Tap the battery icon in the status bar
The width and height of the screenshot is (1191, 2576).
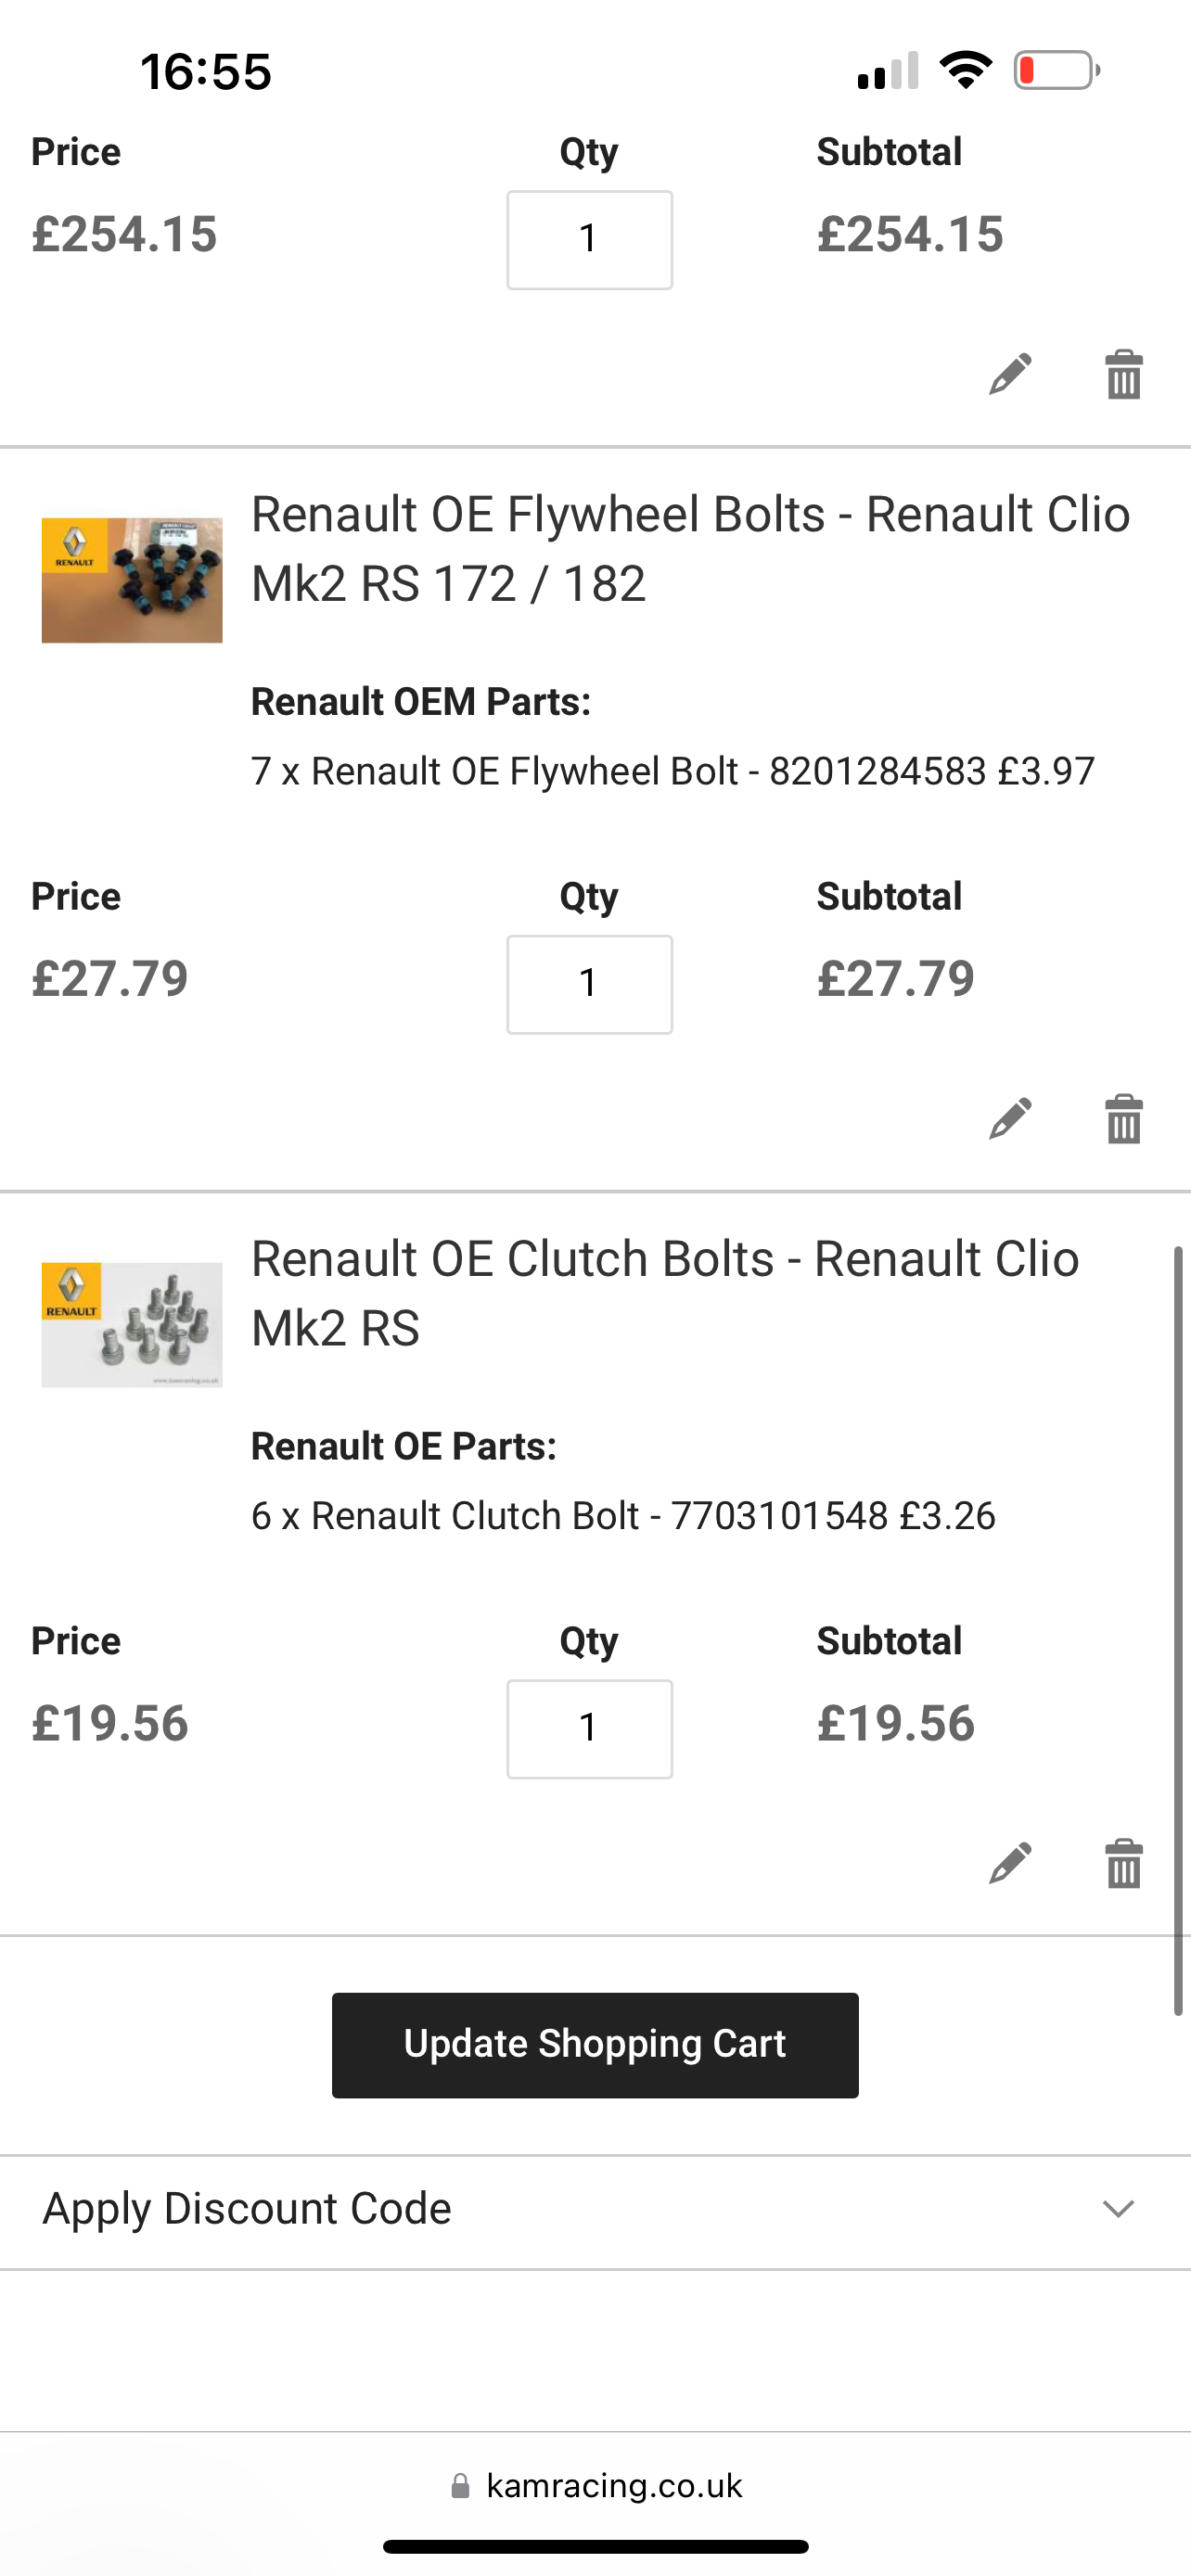pos(1057,70)
